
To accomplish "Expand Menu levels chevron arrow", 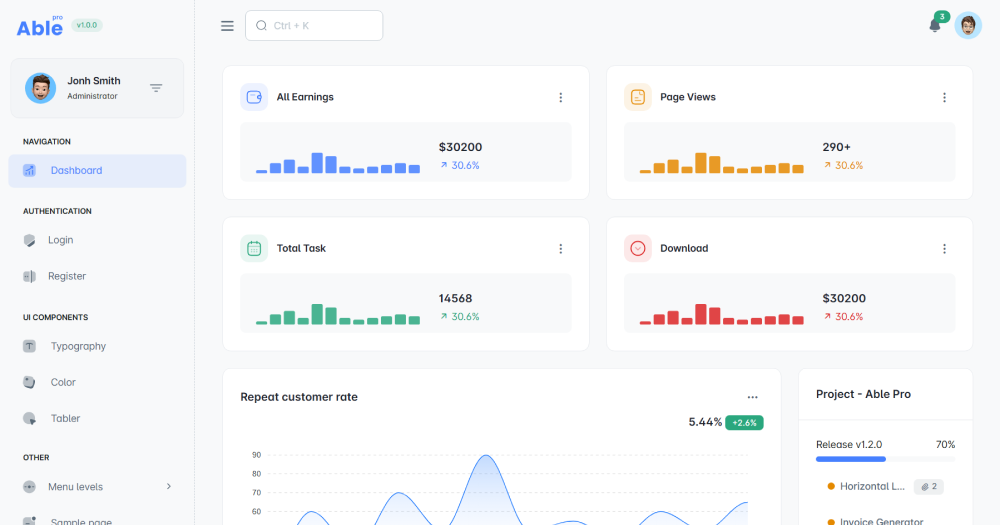I will [x=169, y=486].
